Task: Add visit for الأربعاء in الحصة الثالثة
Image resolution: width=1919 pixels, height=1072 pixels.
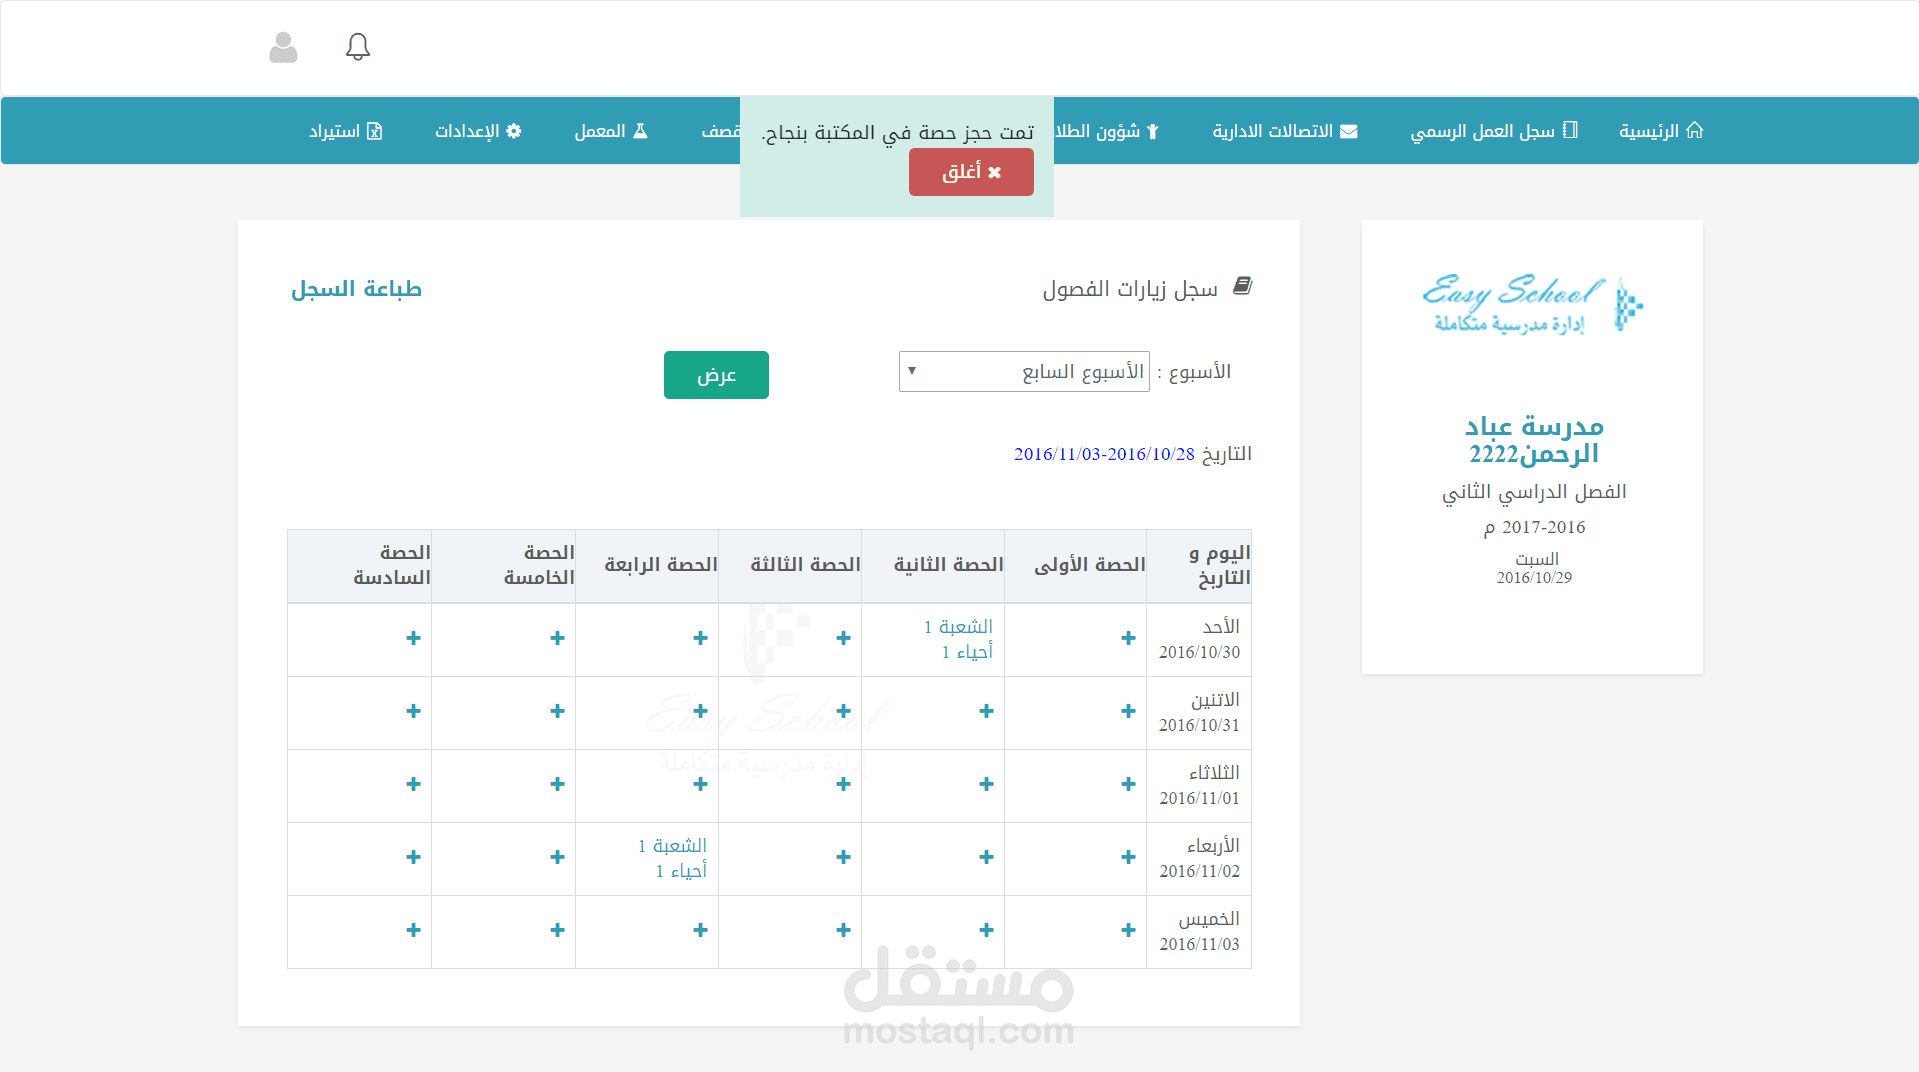Action: coord(843,857)
